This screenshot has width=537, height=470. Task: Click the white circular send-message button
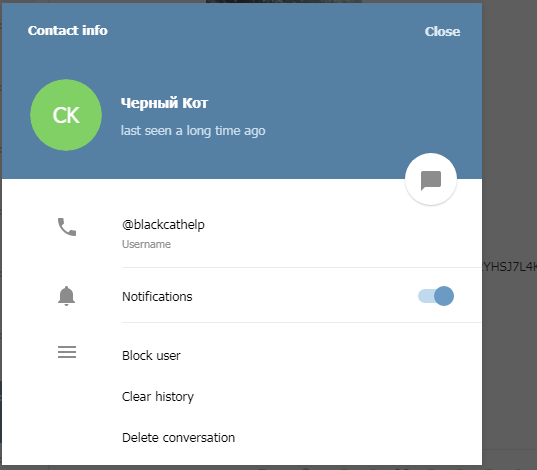(431, 179)
